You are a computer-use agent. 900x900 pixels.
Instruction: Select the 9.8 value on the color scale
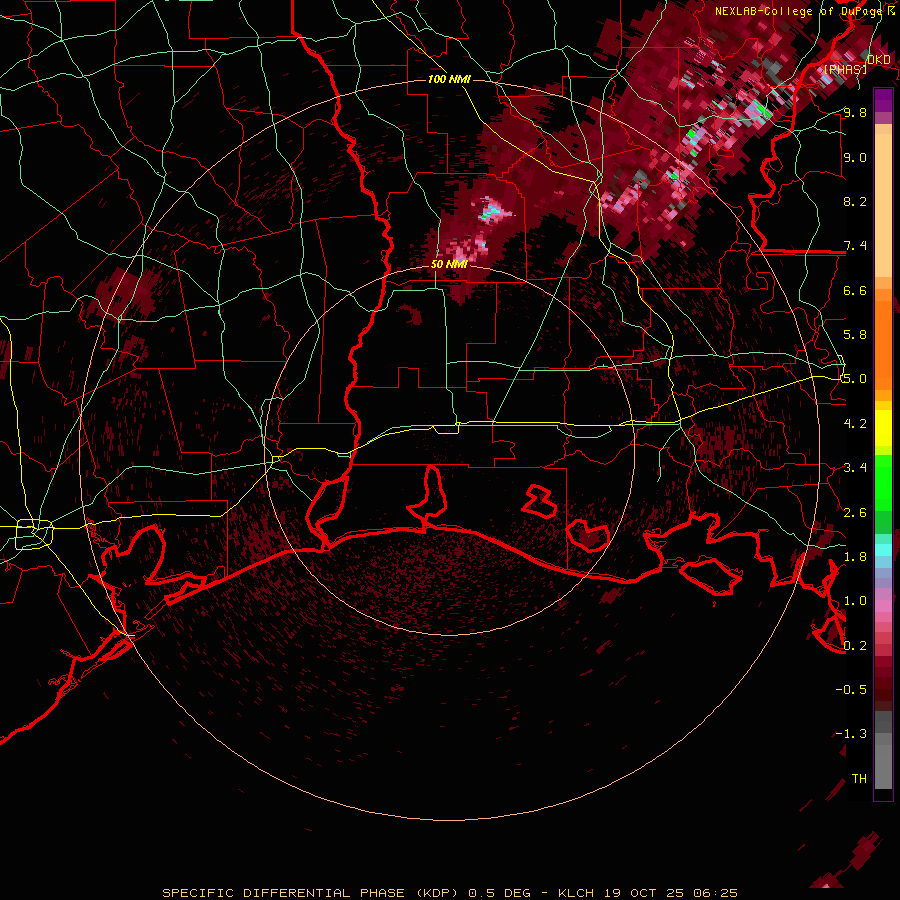tap(855, 113)
